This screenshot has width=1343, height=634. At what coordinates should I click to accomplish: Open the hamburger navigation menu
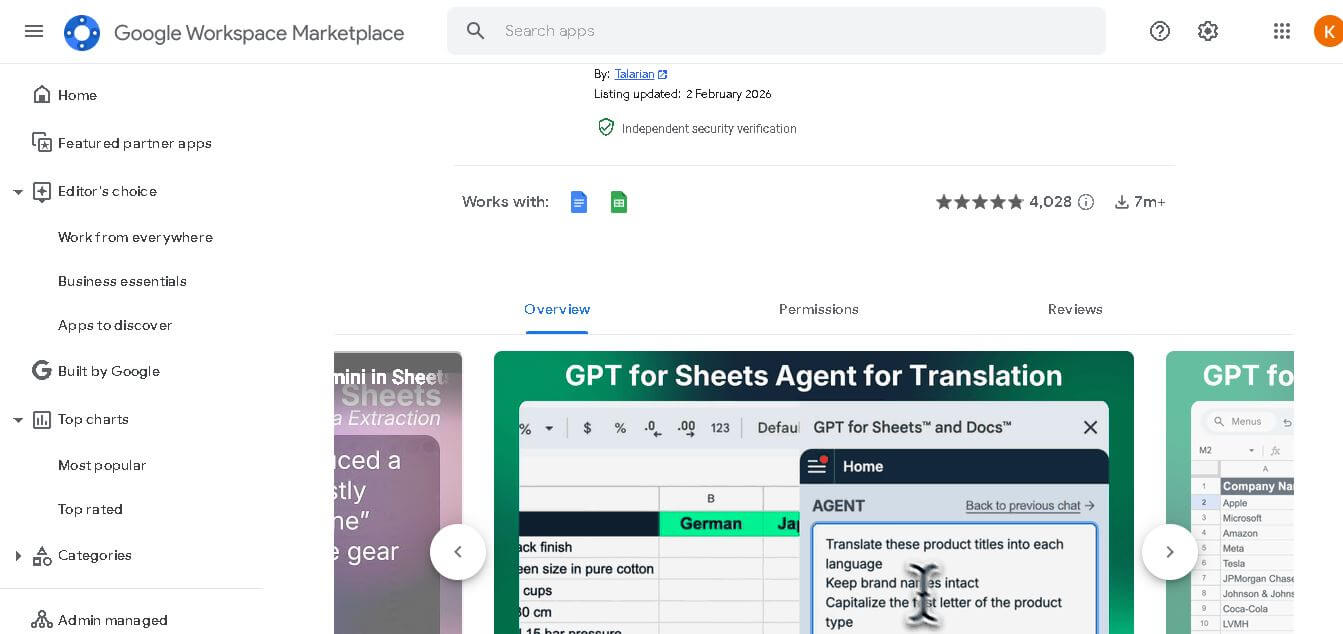click(x=33, y=31)
